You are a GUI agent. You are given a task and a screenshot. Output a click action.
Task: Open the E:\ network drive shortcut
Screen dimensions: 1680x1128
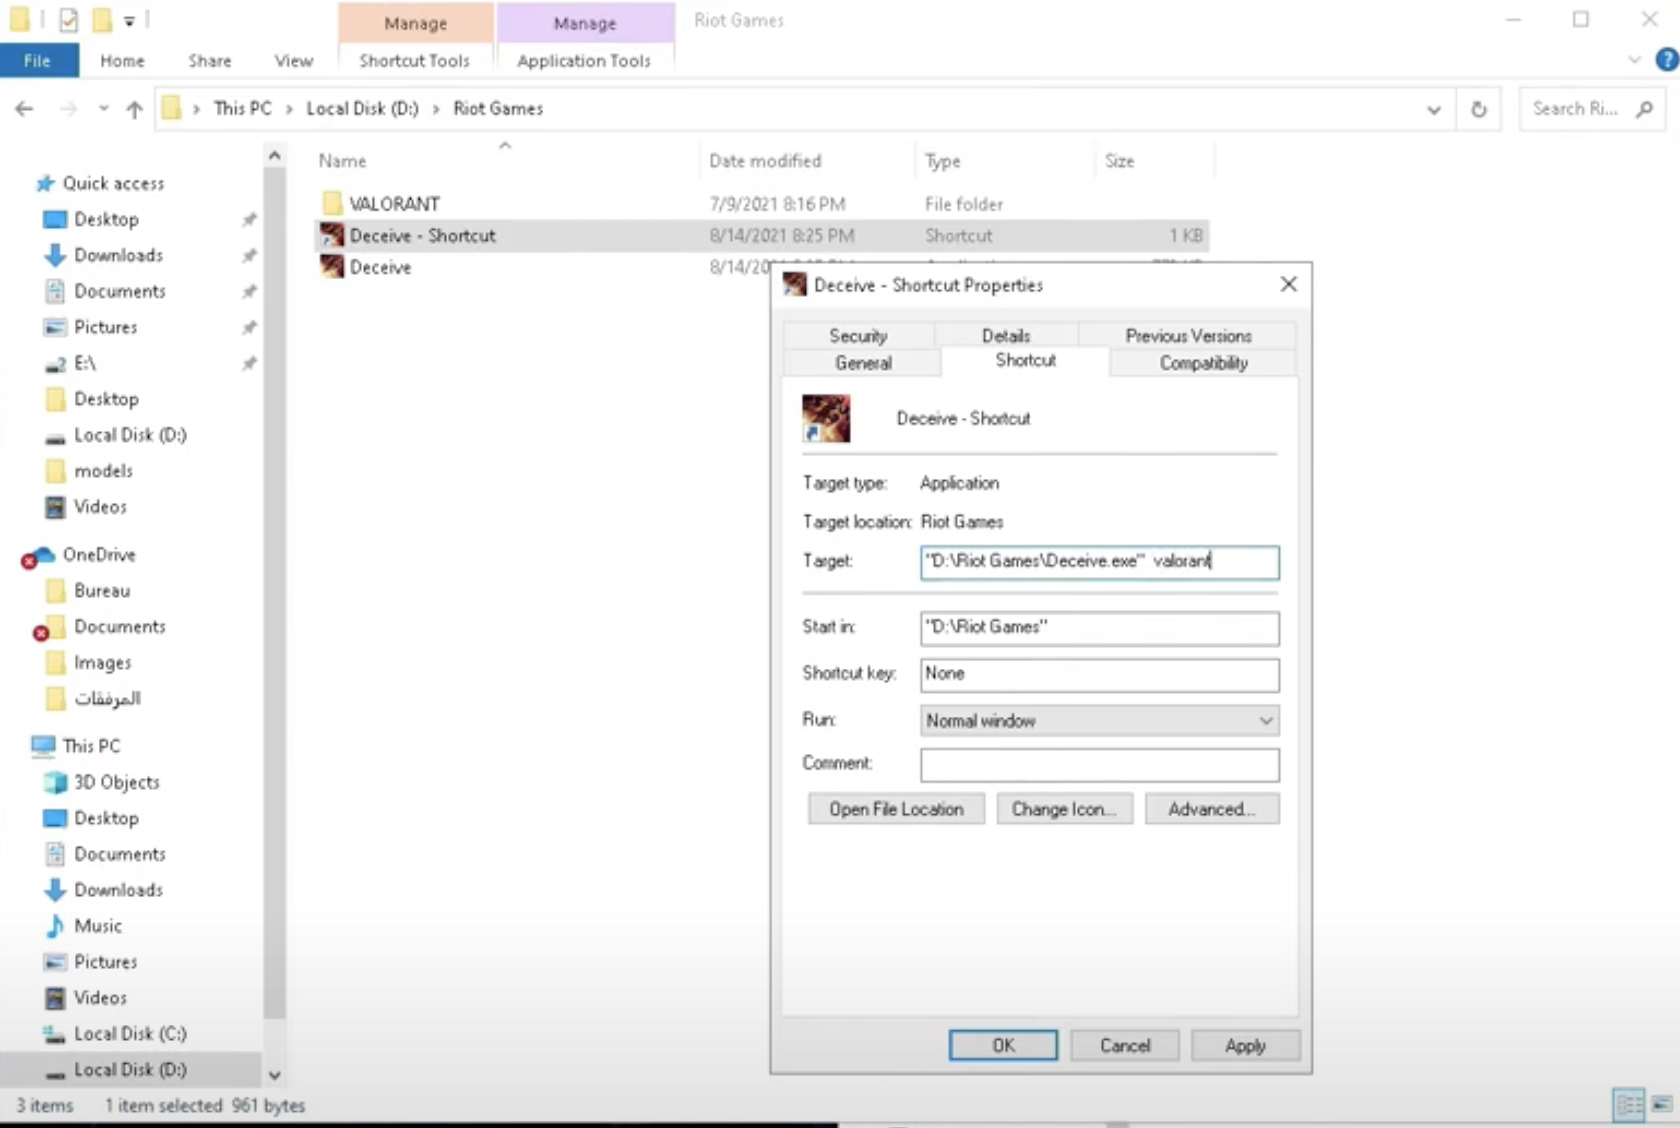pyautogui.click(x=84, y=363)
